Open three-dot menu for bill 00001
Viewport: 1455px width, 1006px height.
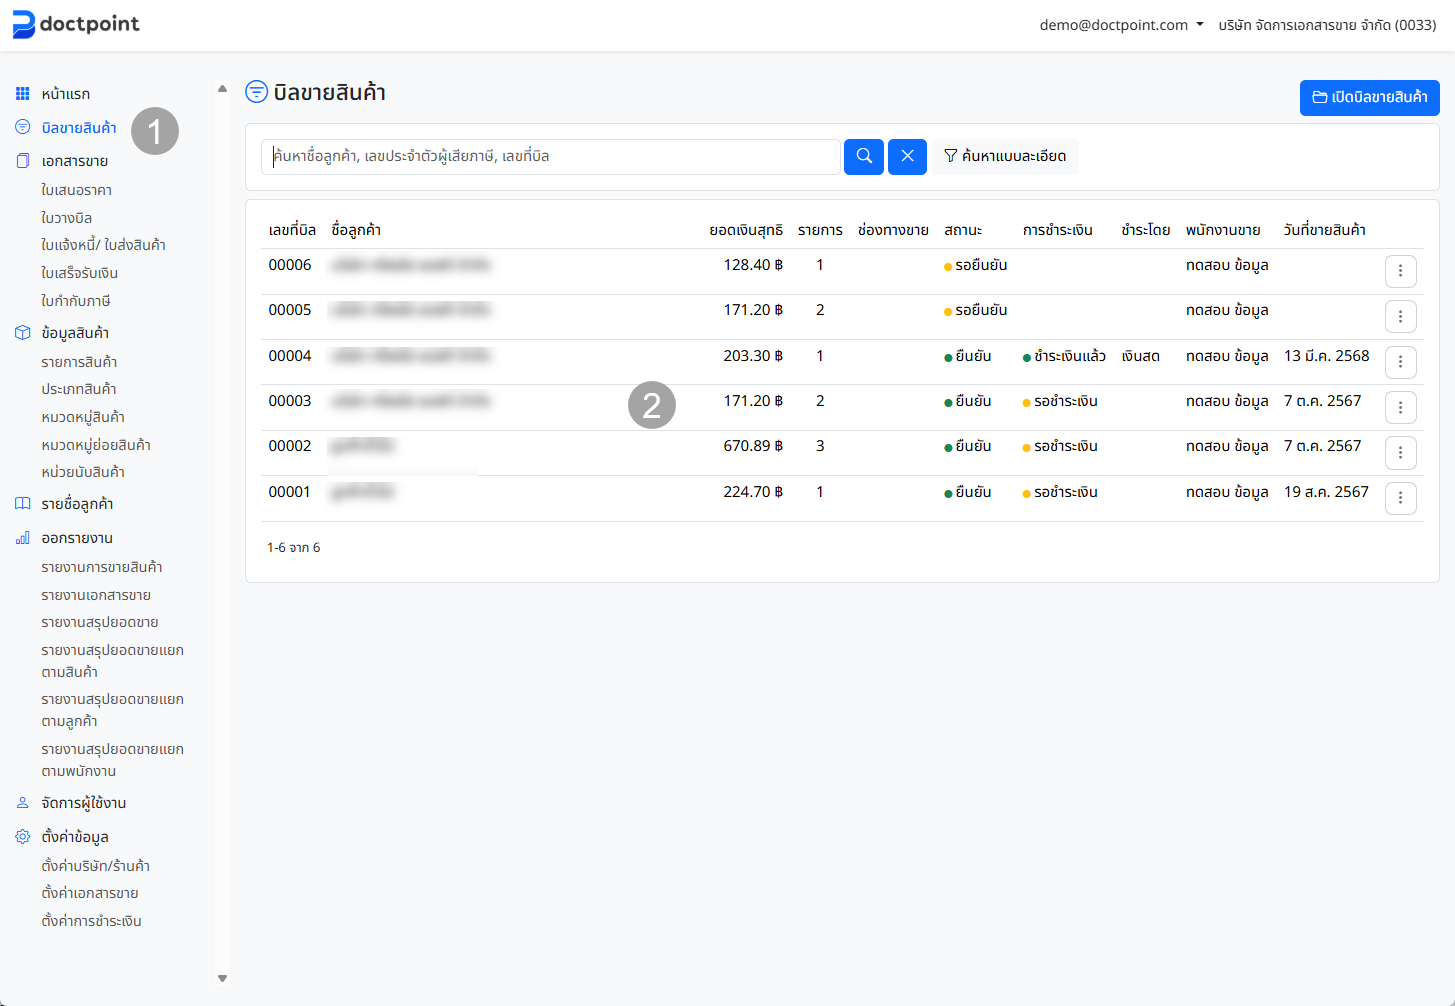click(x=1400, y=498)
